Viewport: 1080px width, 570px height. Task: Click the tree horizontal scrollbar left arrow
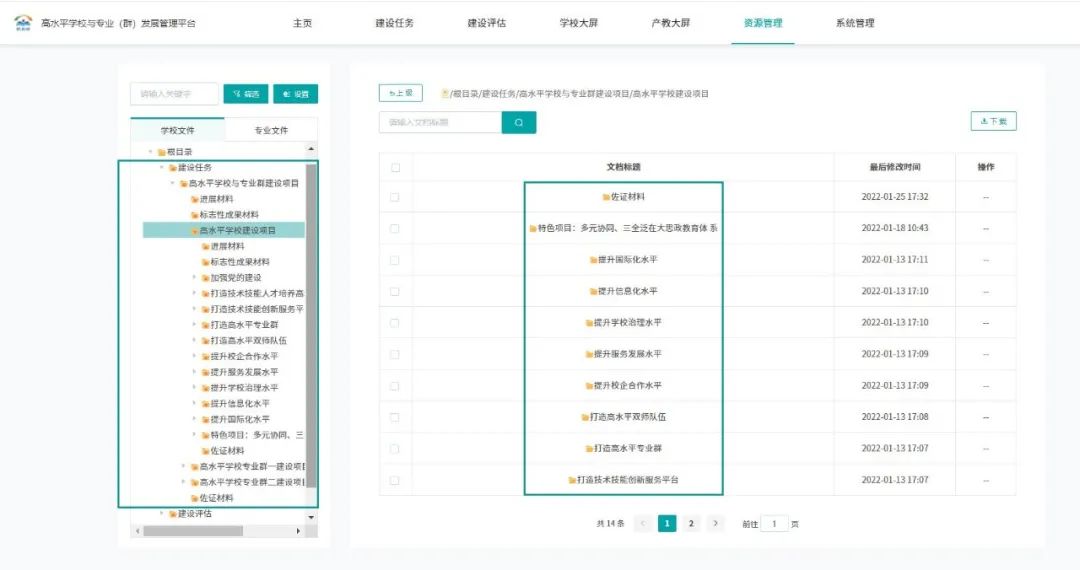[138, 531]
